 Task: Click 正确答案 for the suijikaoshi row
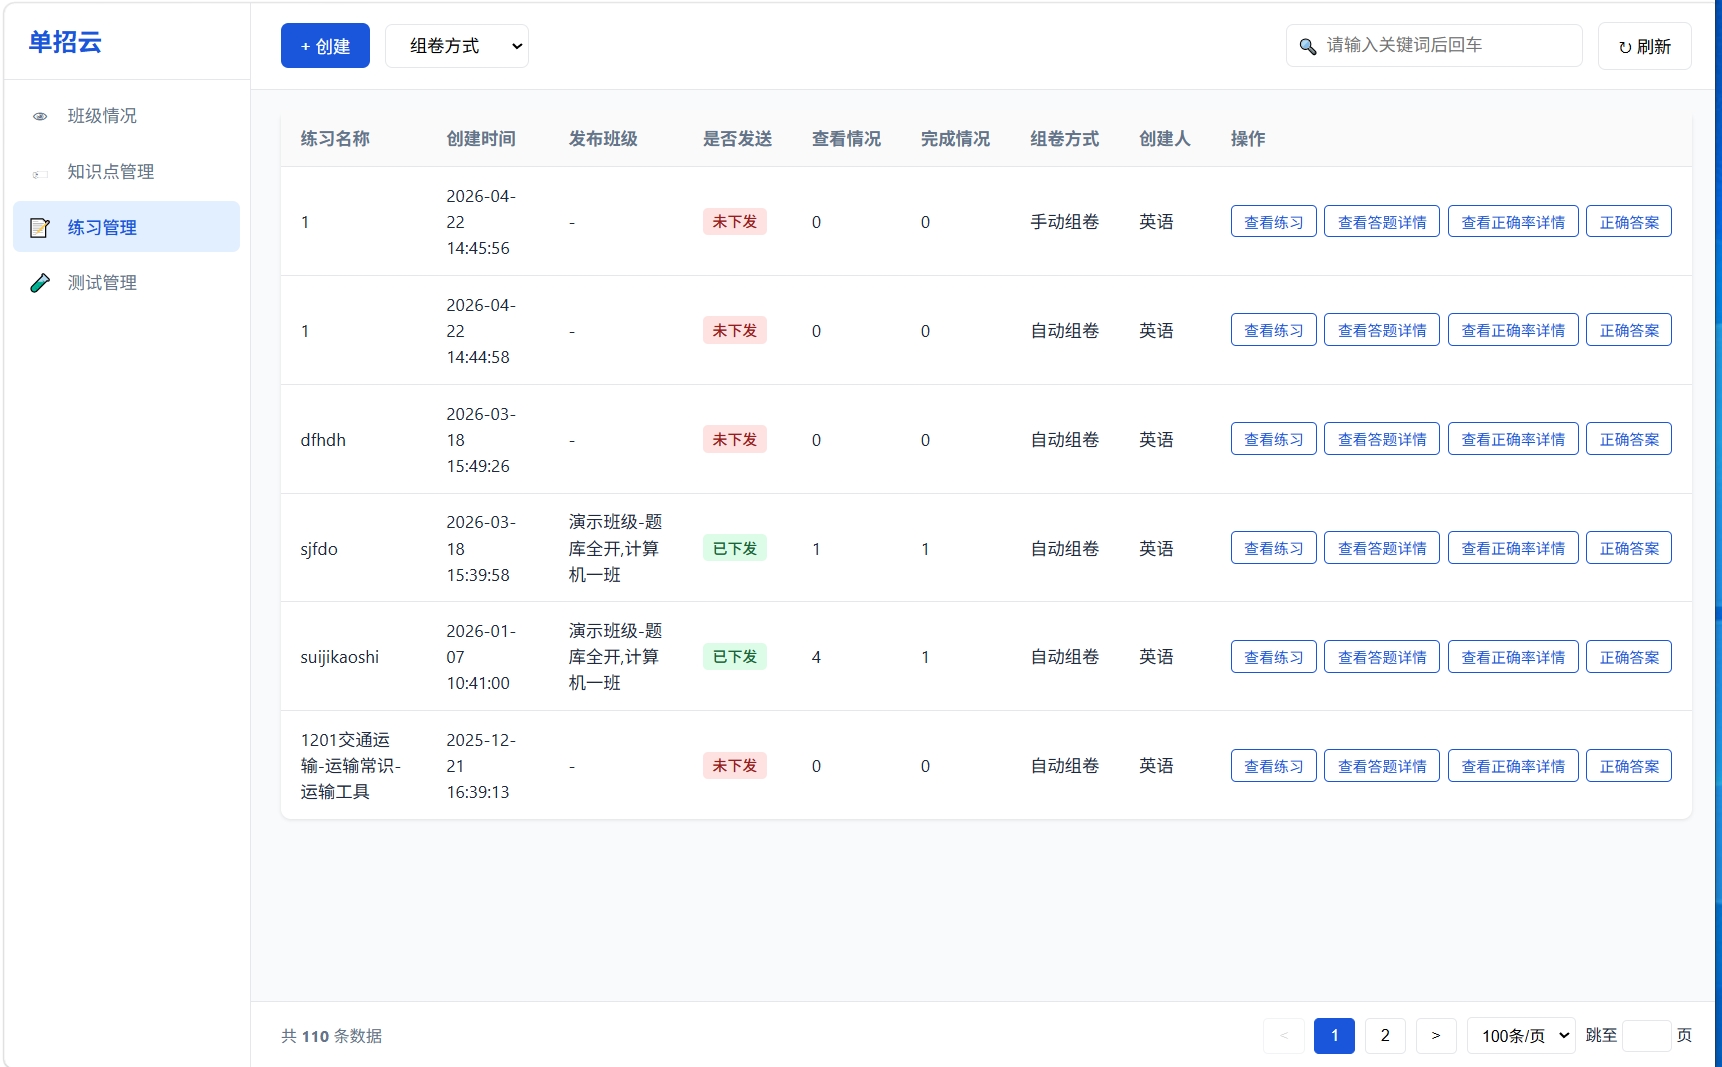click(1629, 657)
